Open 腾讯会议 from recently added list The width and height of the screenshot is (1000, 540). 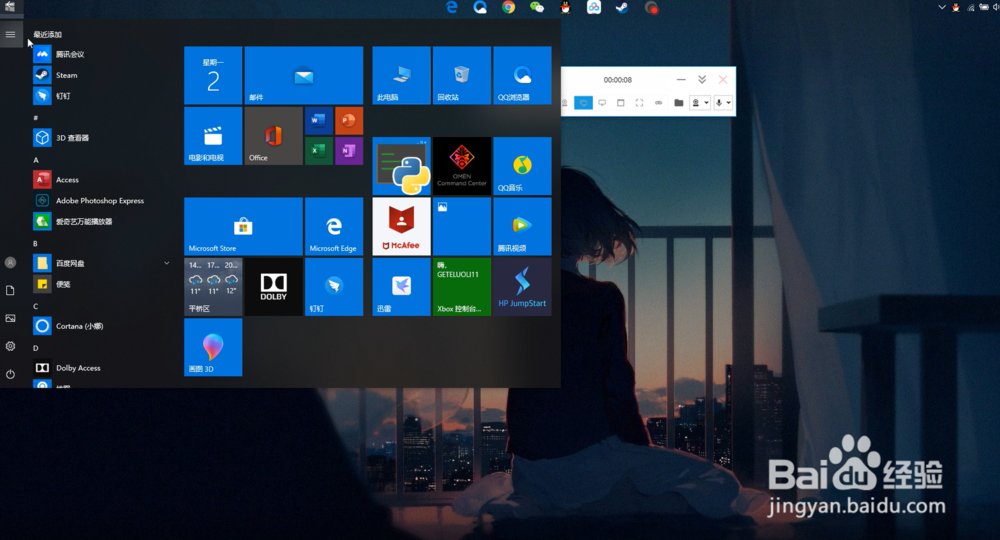(102, 54)
